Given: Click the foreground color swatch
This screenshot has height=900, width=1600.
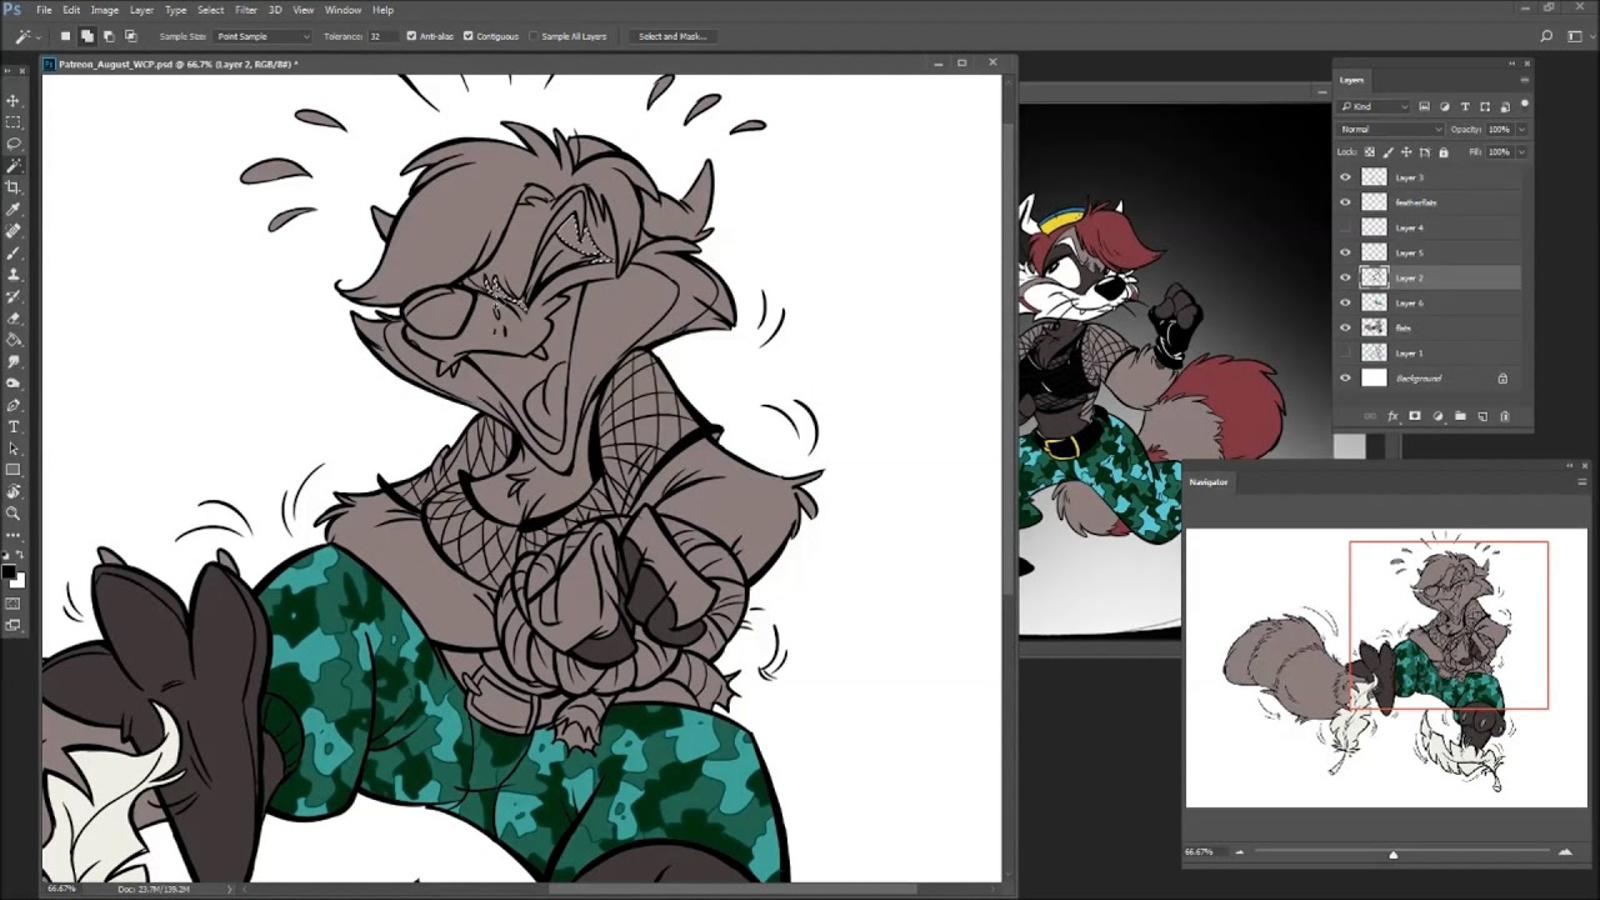Looking at the screenshot, I should point(9,573).
